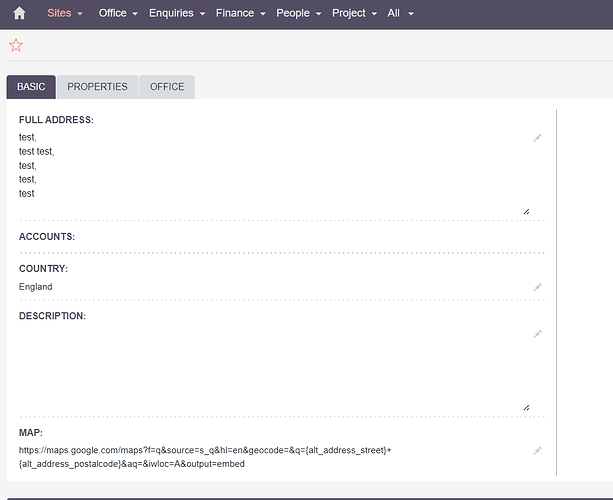Open the OFFICE tab
Viewport: 613px width, 500px height.
[x=167, y=87]
